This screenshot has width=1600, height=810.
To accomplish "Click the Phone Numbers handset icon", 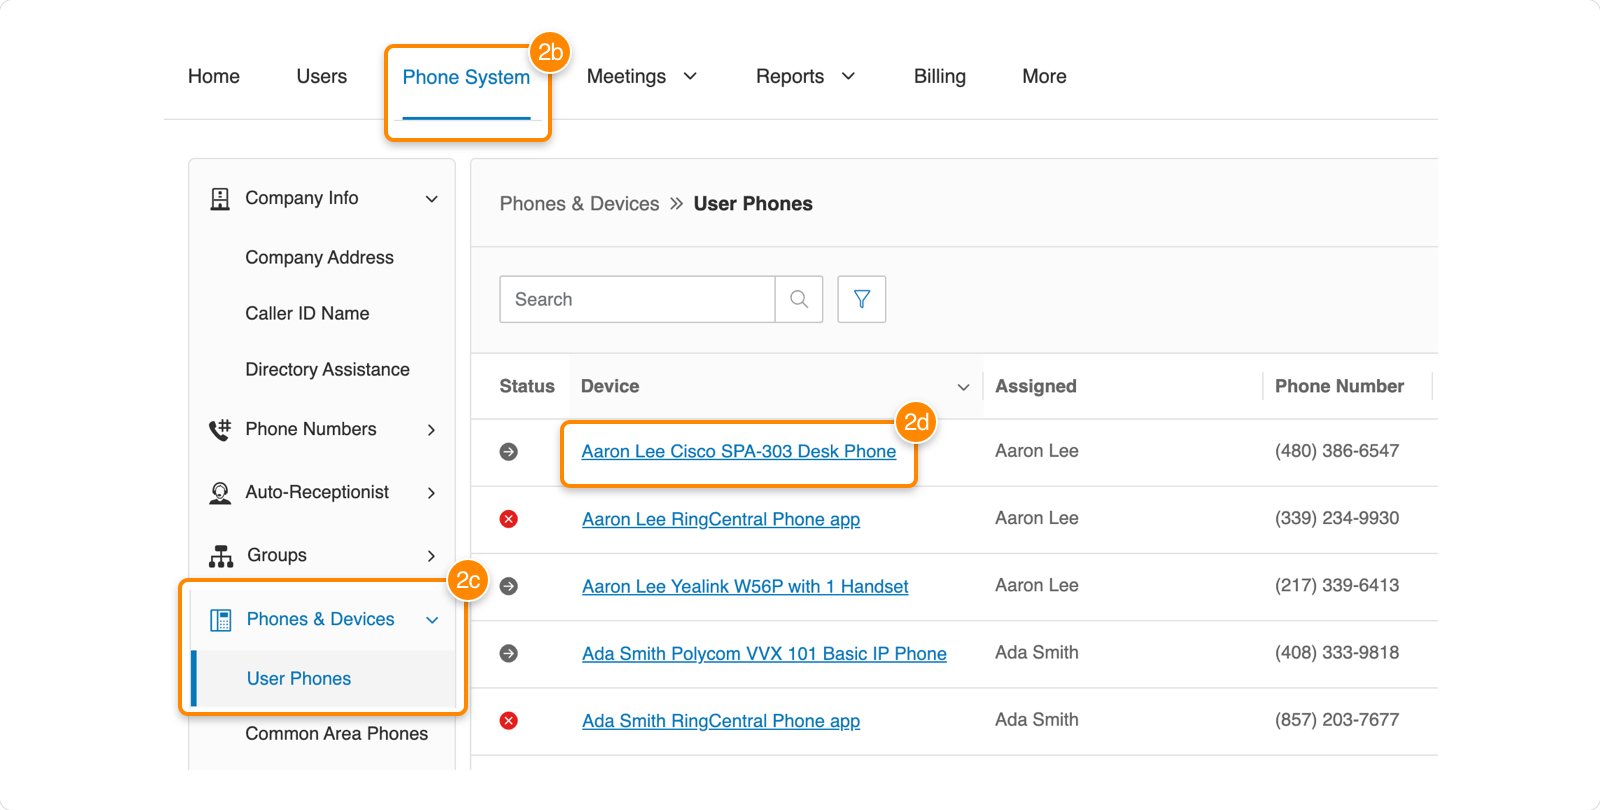I will (x=220, y=430).
